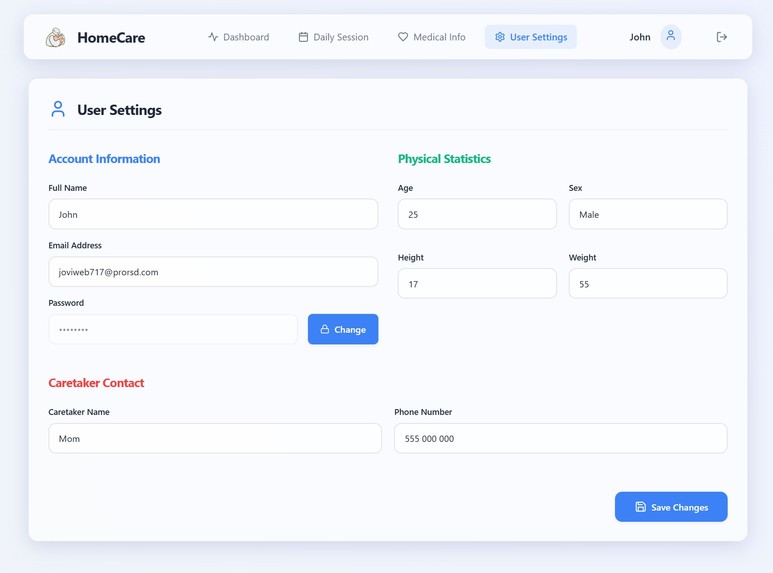The image size is (773, 573).
Task: Click the Password field
Action: 173,329
